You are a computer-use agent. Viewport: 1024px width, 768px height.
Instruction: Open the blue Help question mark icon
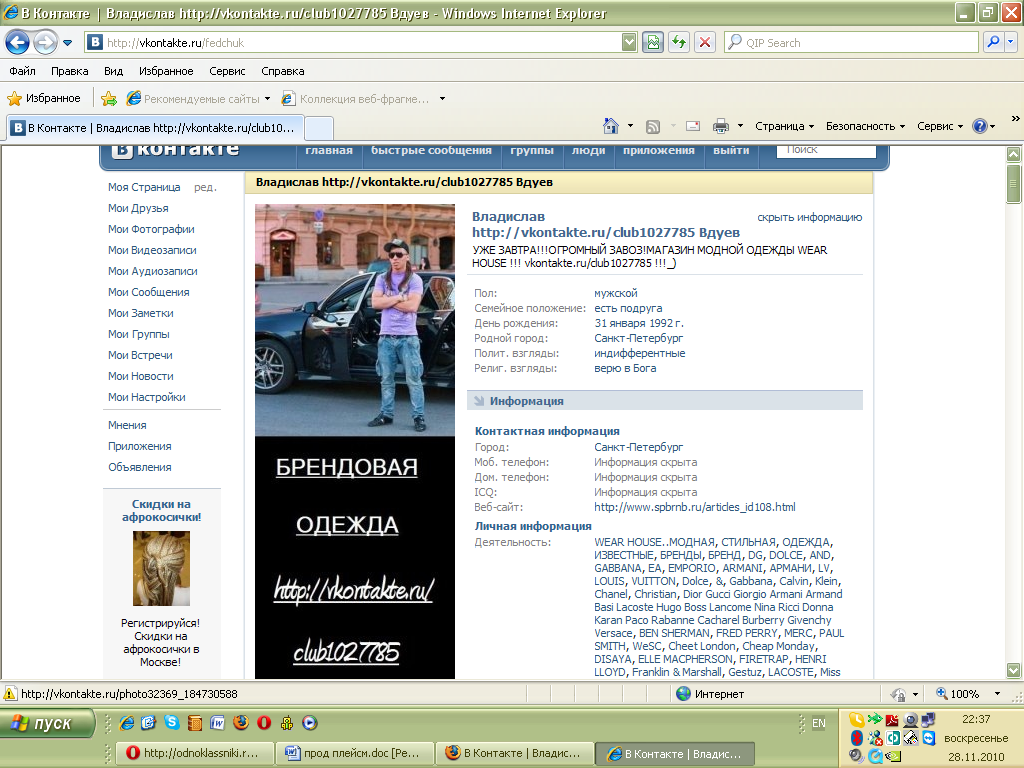tap(980, 126)
